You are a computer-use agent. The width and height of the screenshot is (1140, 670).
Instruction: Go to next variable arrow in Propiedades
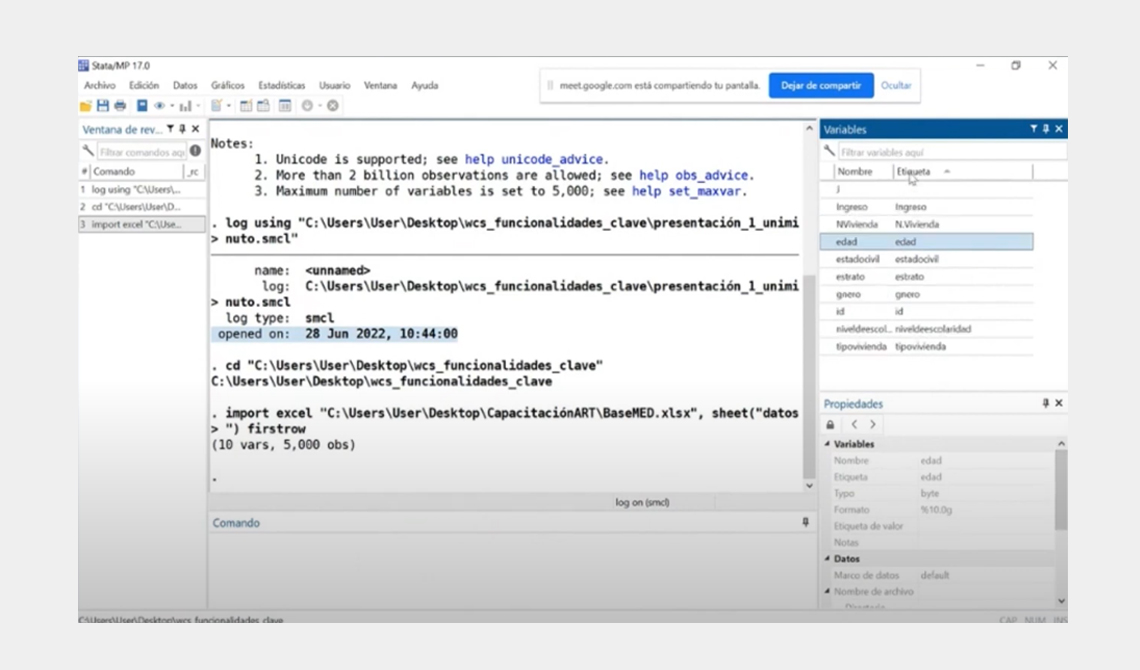(x=872, y=424)
